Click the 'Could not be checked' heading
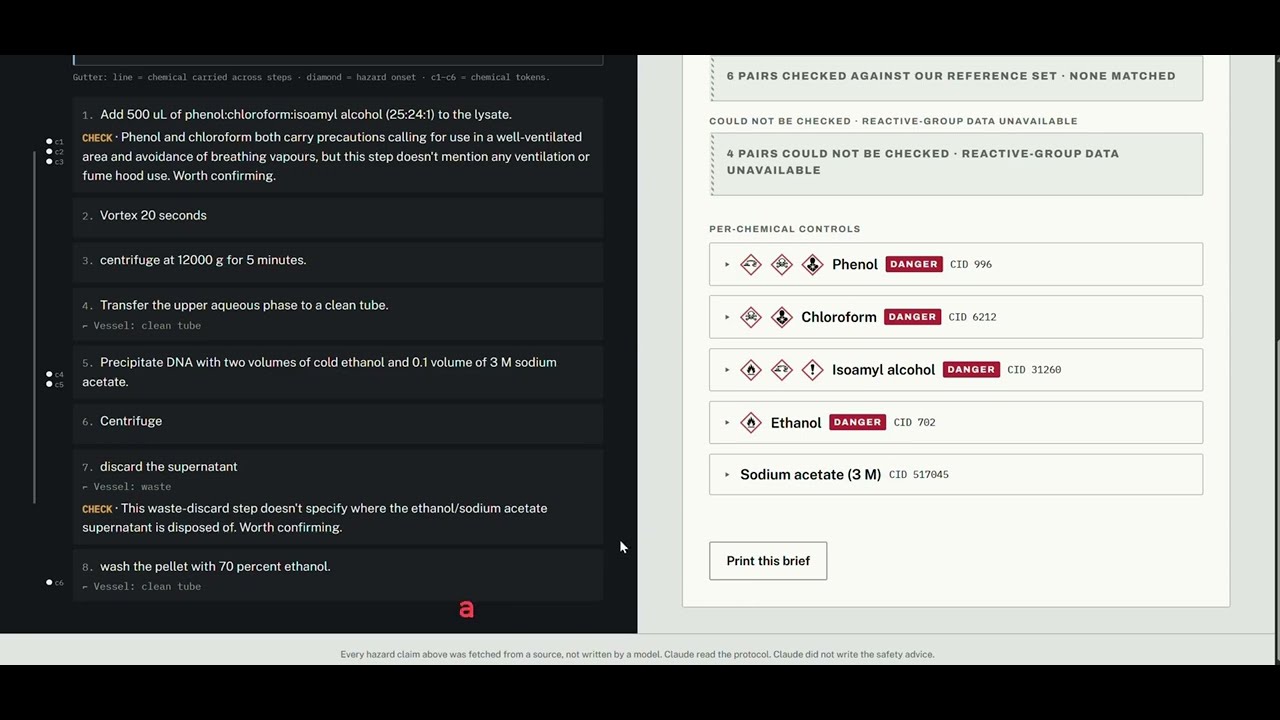 893,121
